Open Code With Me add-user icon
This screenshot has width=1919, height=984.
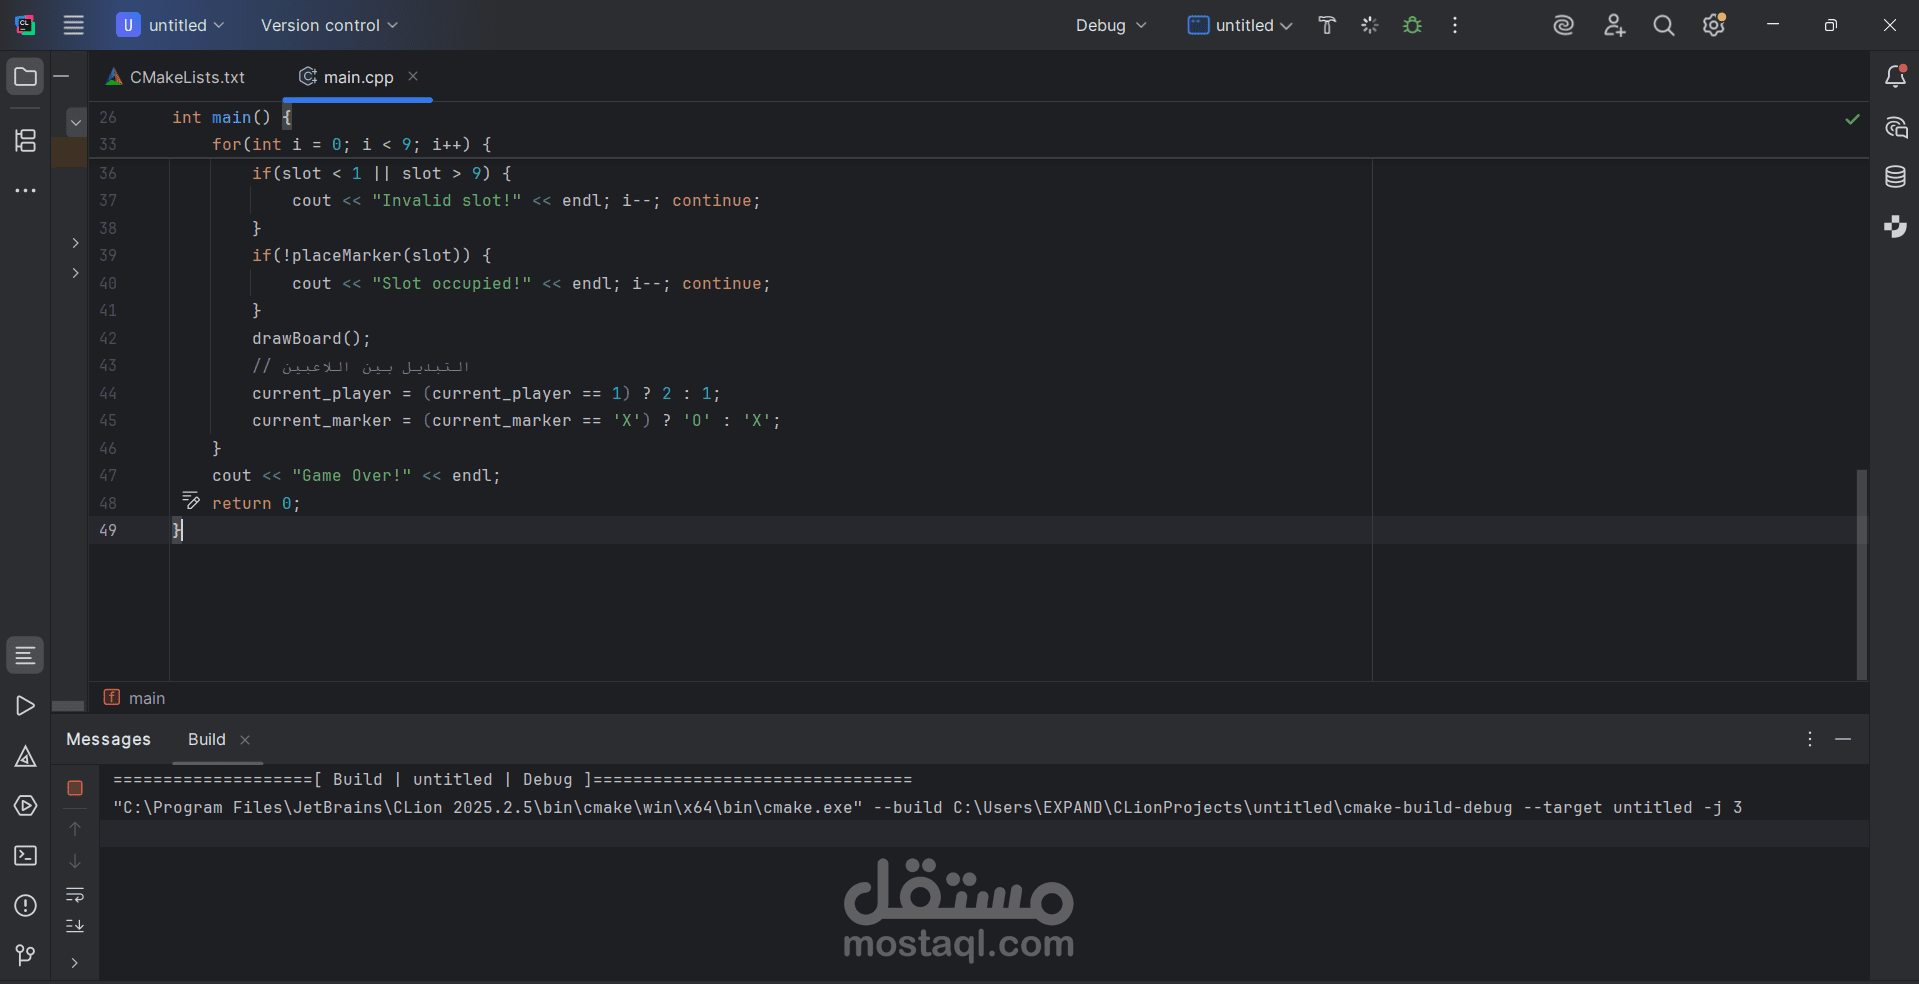pos(1614,25)
